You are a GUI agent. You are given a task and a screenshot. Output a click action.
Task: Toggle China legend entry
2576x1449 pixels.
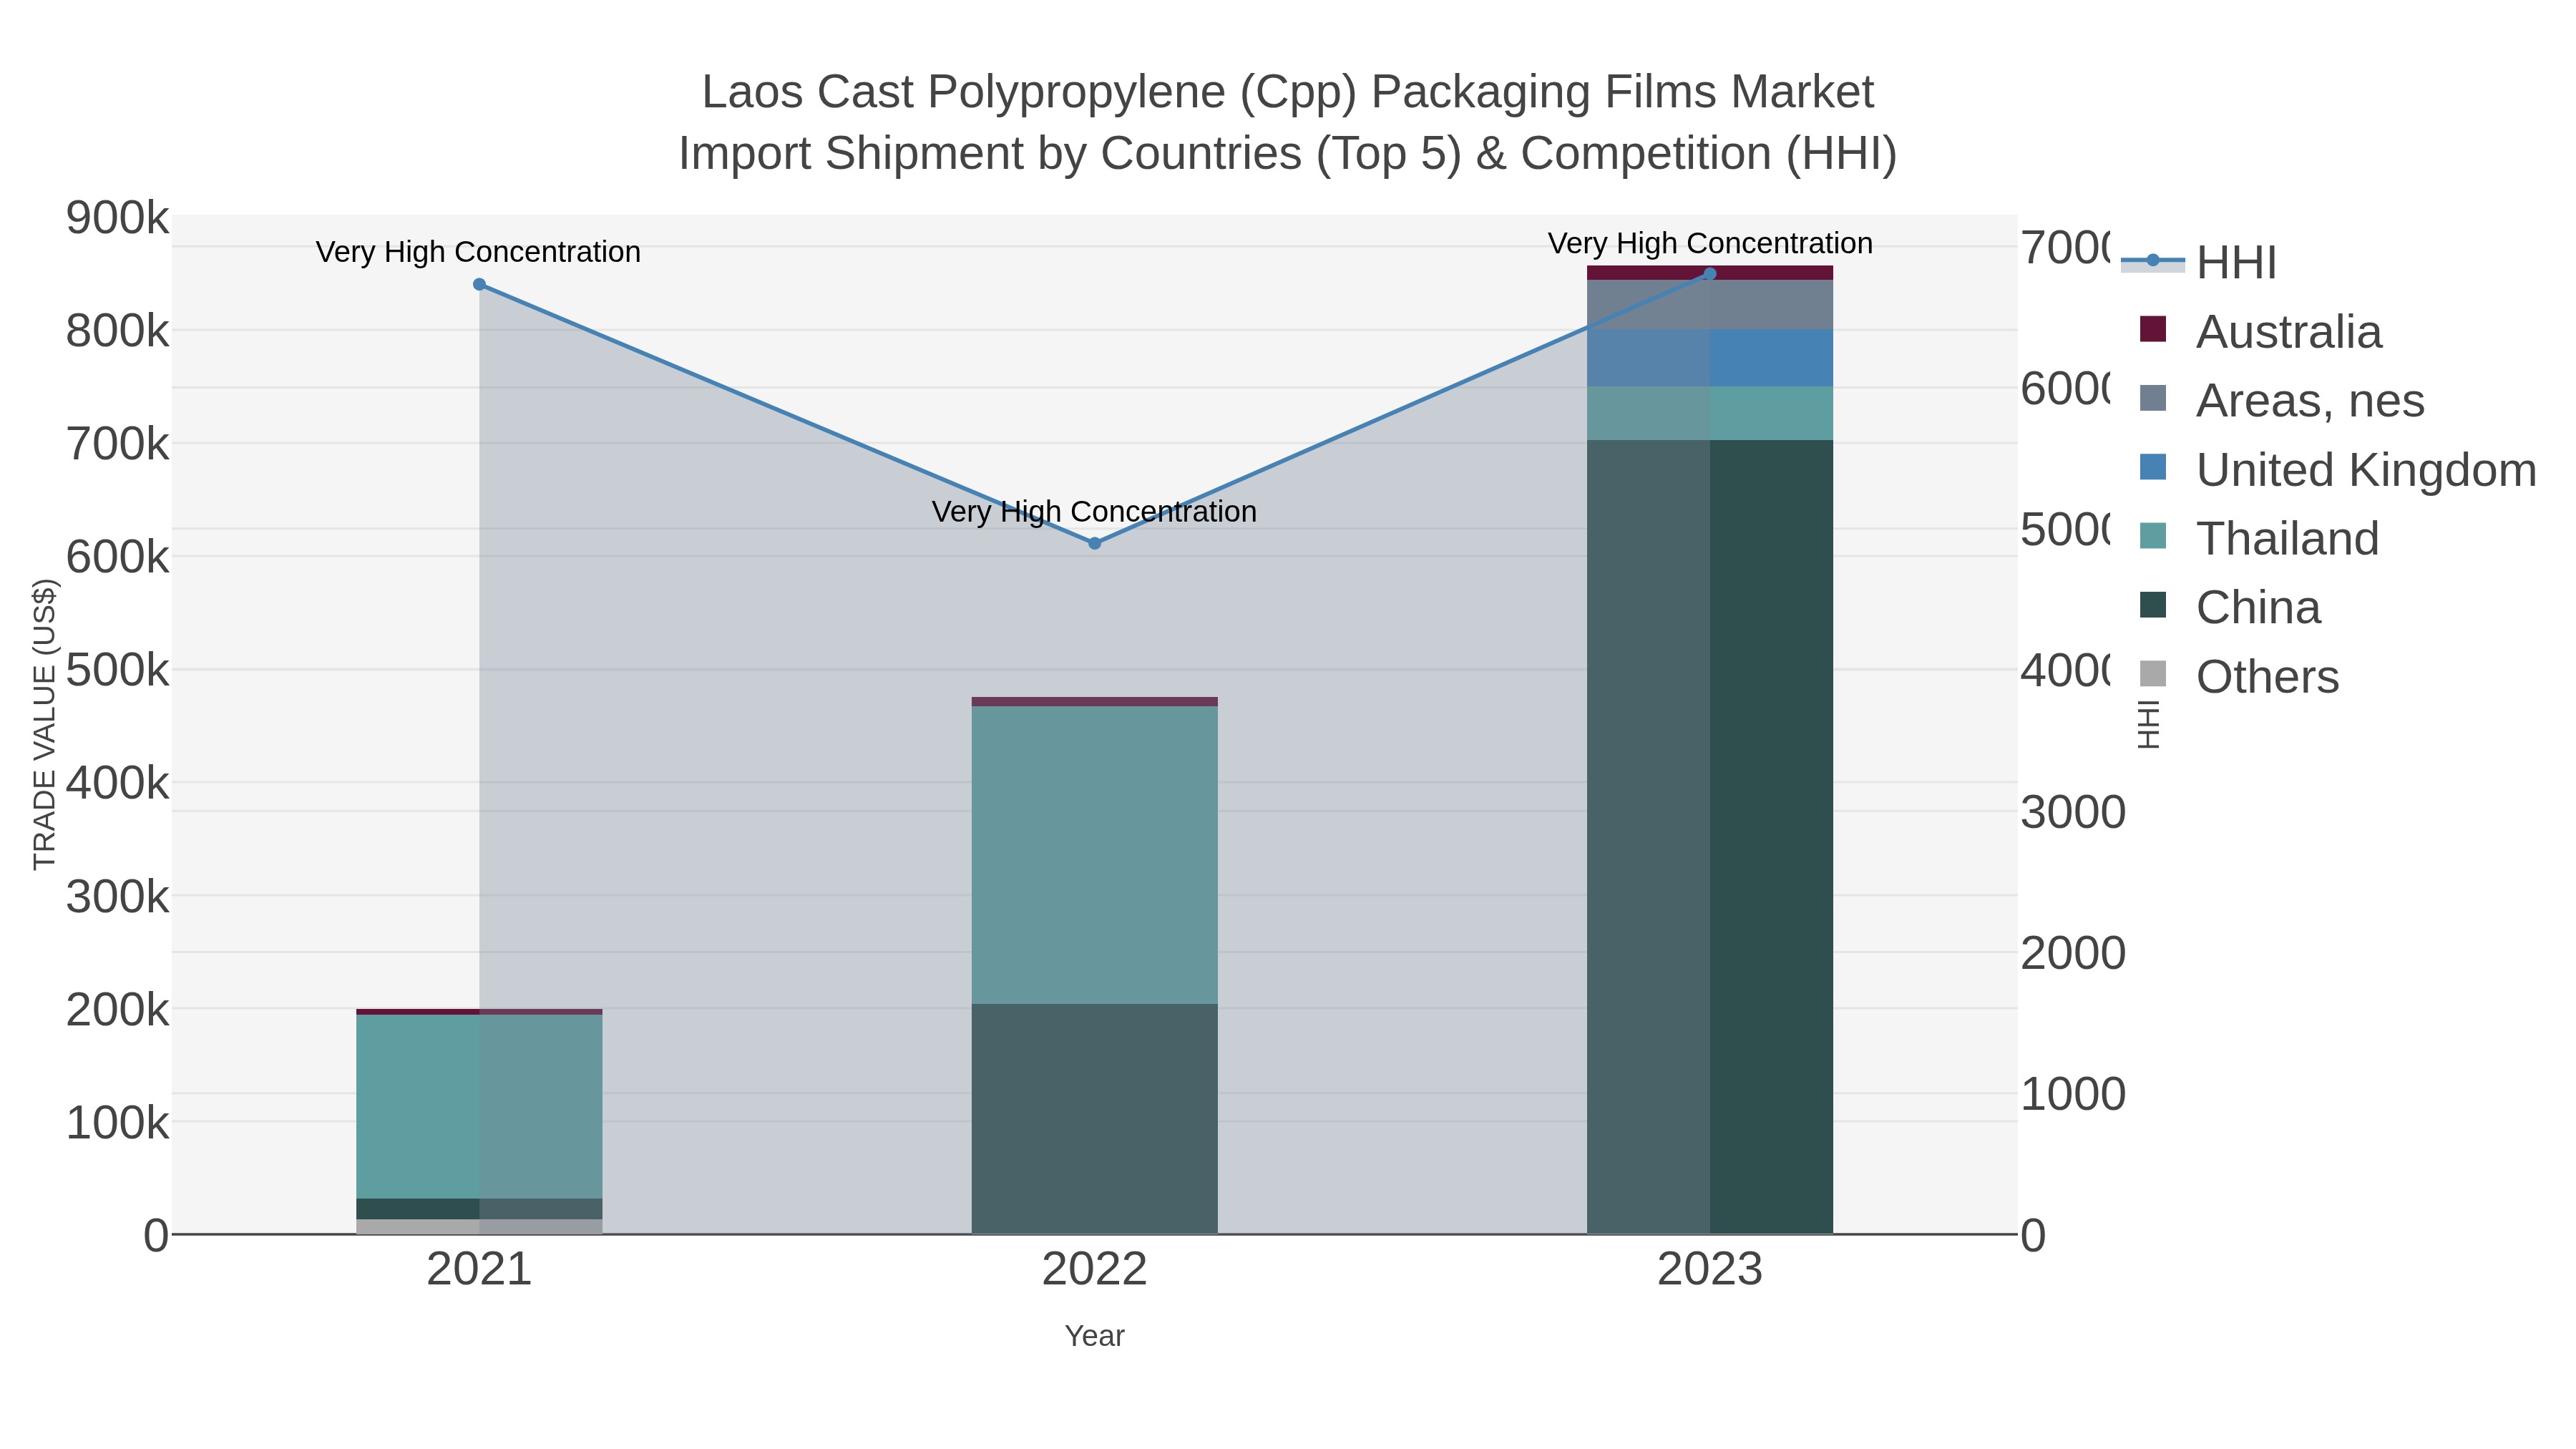(x=2230, y=608)
